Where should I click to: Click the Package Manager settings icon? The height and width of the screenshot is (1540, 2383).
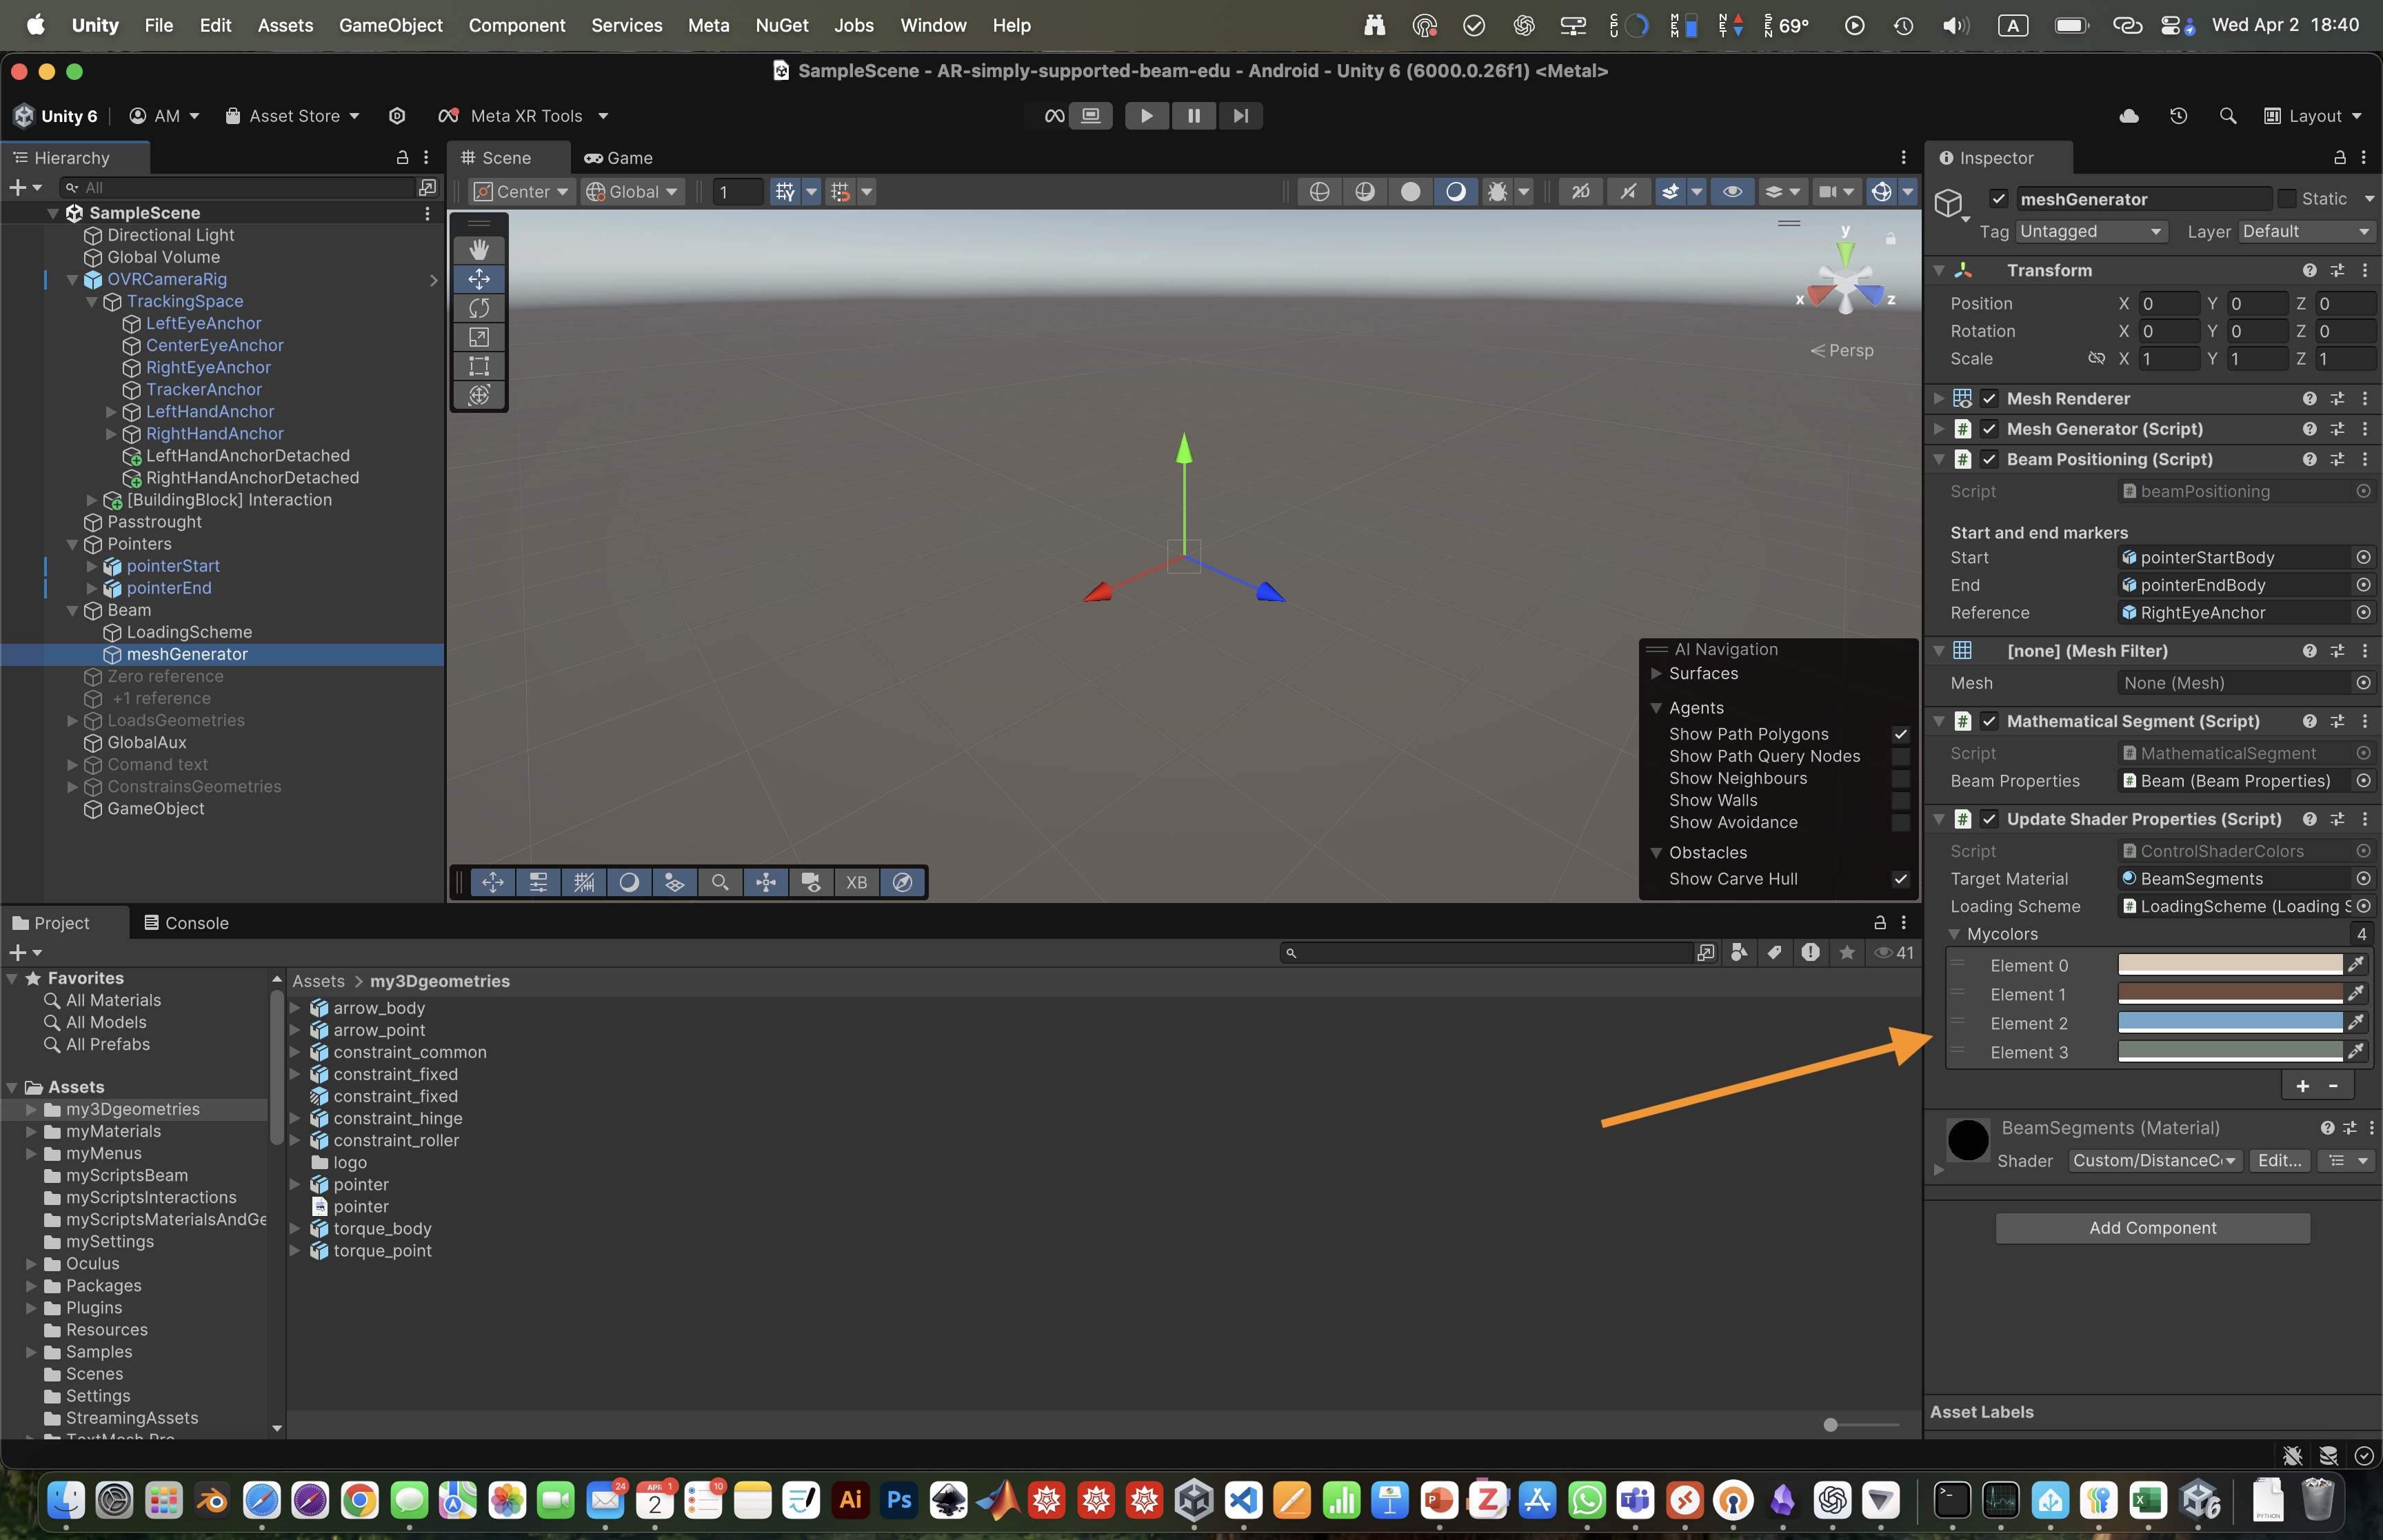397,116
